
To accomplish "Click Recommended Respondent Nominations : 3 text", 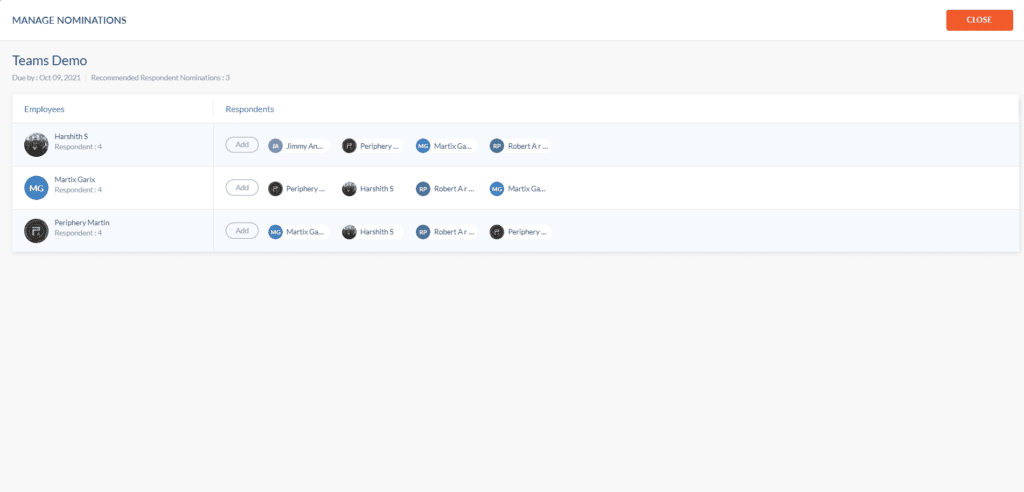I will coord(160,78).
